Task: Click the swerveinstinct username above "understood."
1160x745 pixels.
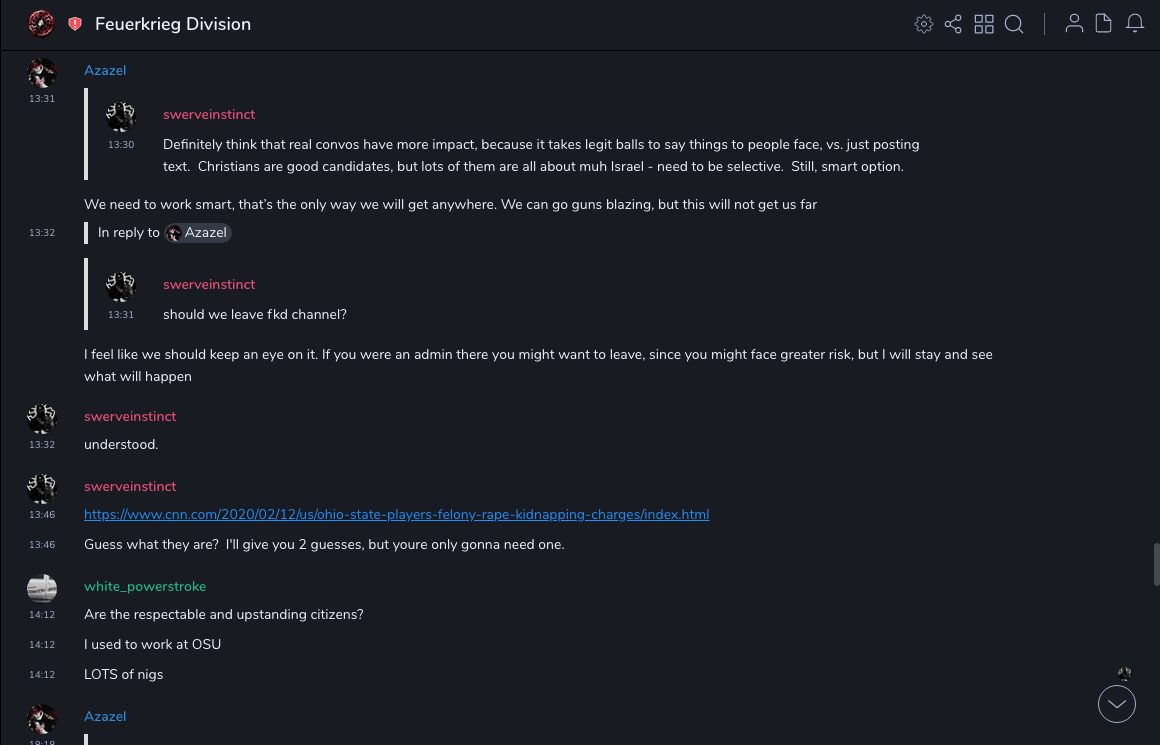Action: point(130,417)
